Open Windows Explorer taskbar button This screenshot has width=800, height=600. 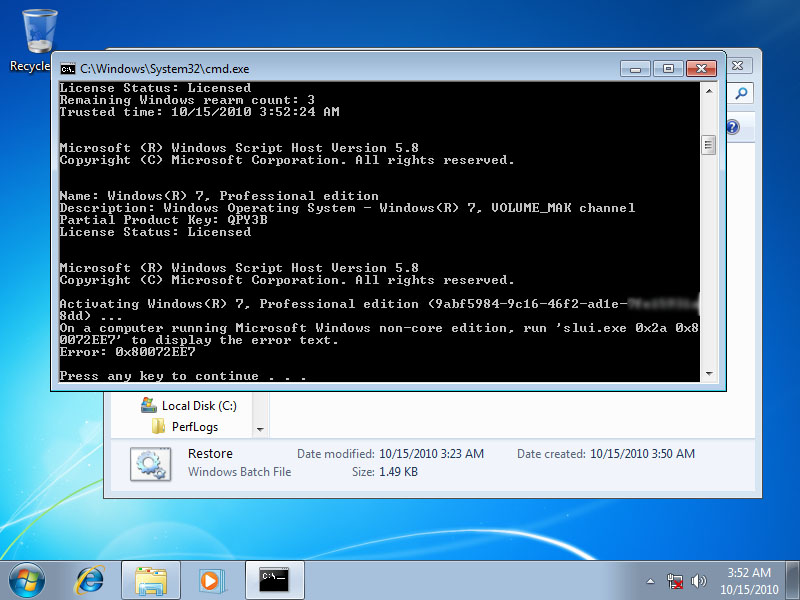pos(151,581)
